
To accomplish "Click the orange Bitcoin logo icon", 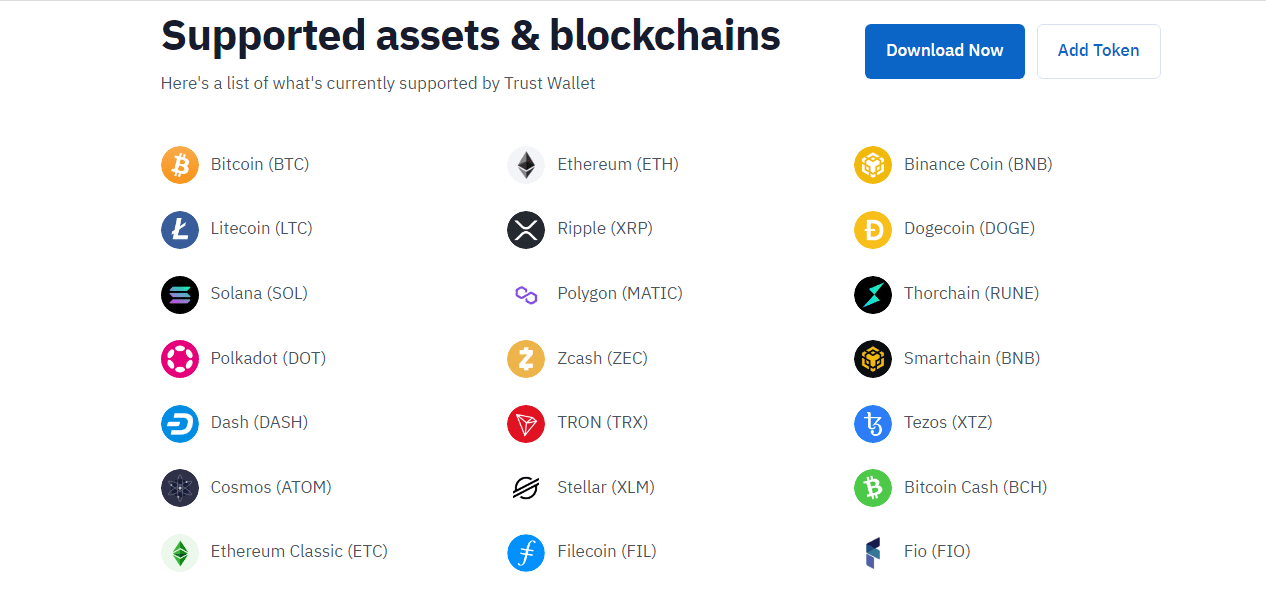I will 180,165.
